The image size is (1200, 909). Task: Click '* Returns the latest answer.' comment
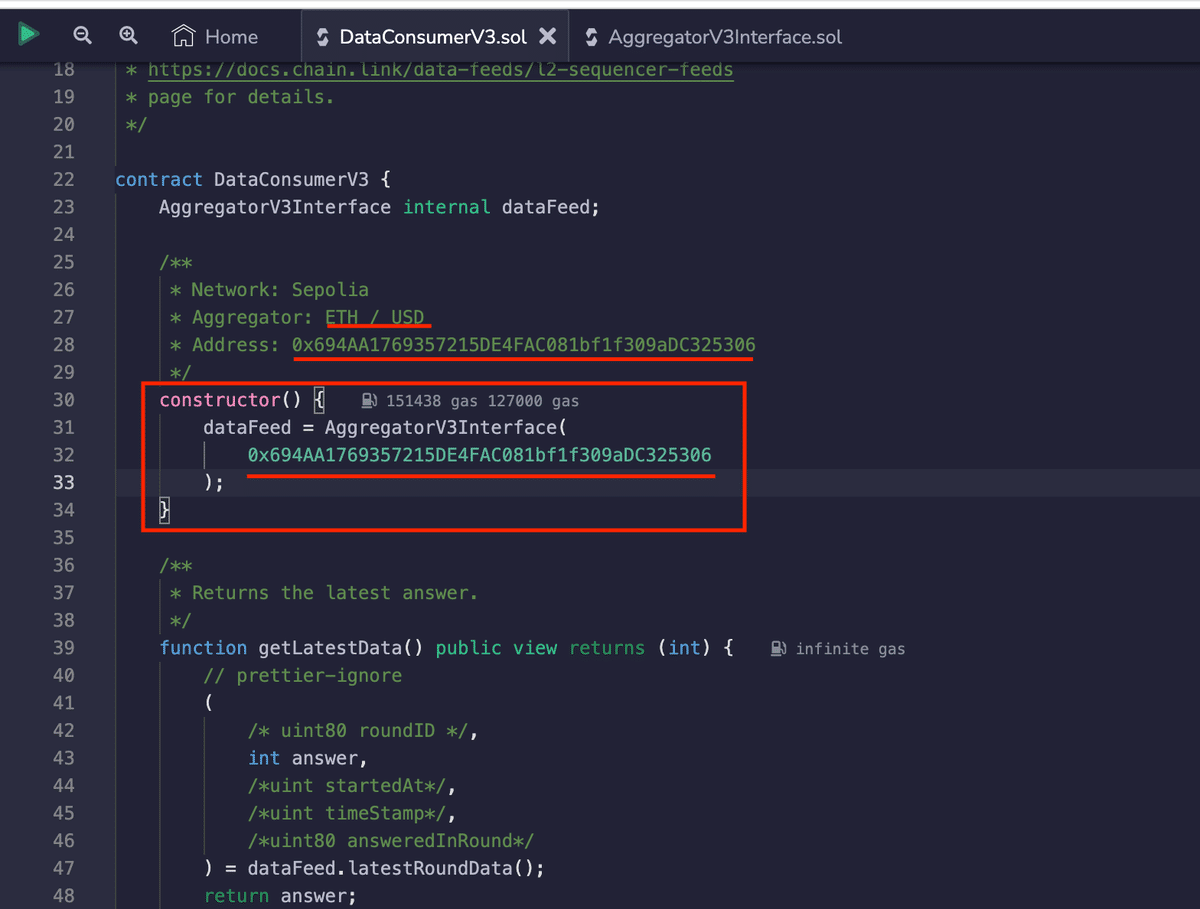click(324, 593)
